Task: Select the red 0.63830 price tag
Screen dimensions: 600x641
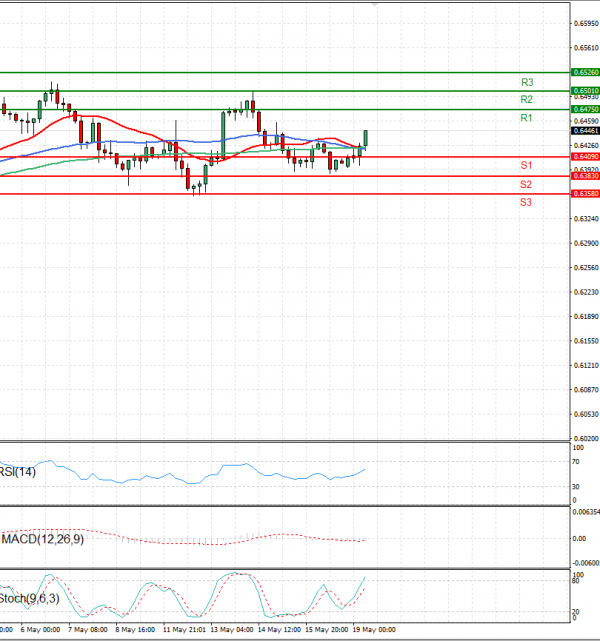Action: point(586,176)
